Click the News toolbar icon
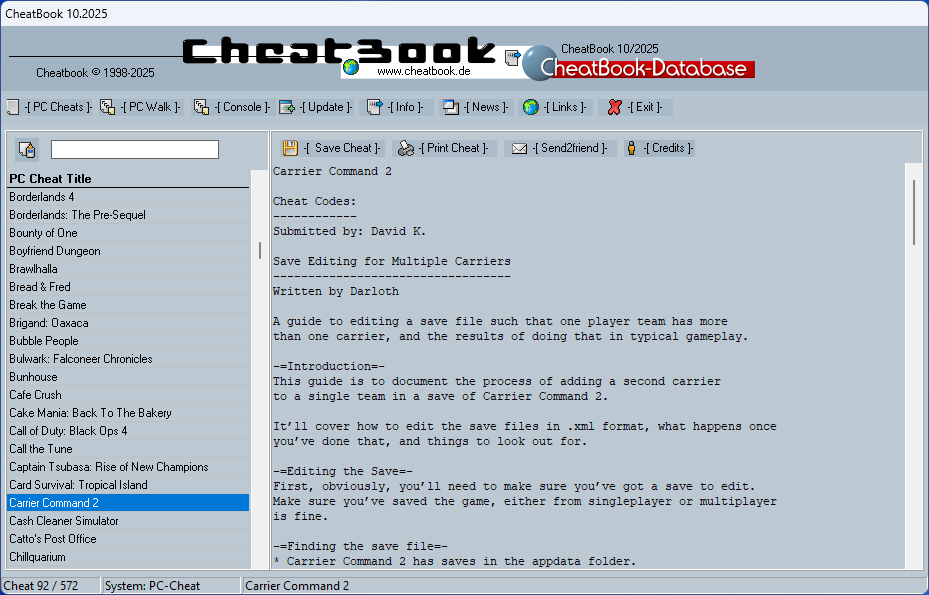 (451, 107)
